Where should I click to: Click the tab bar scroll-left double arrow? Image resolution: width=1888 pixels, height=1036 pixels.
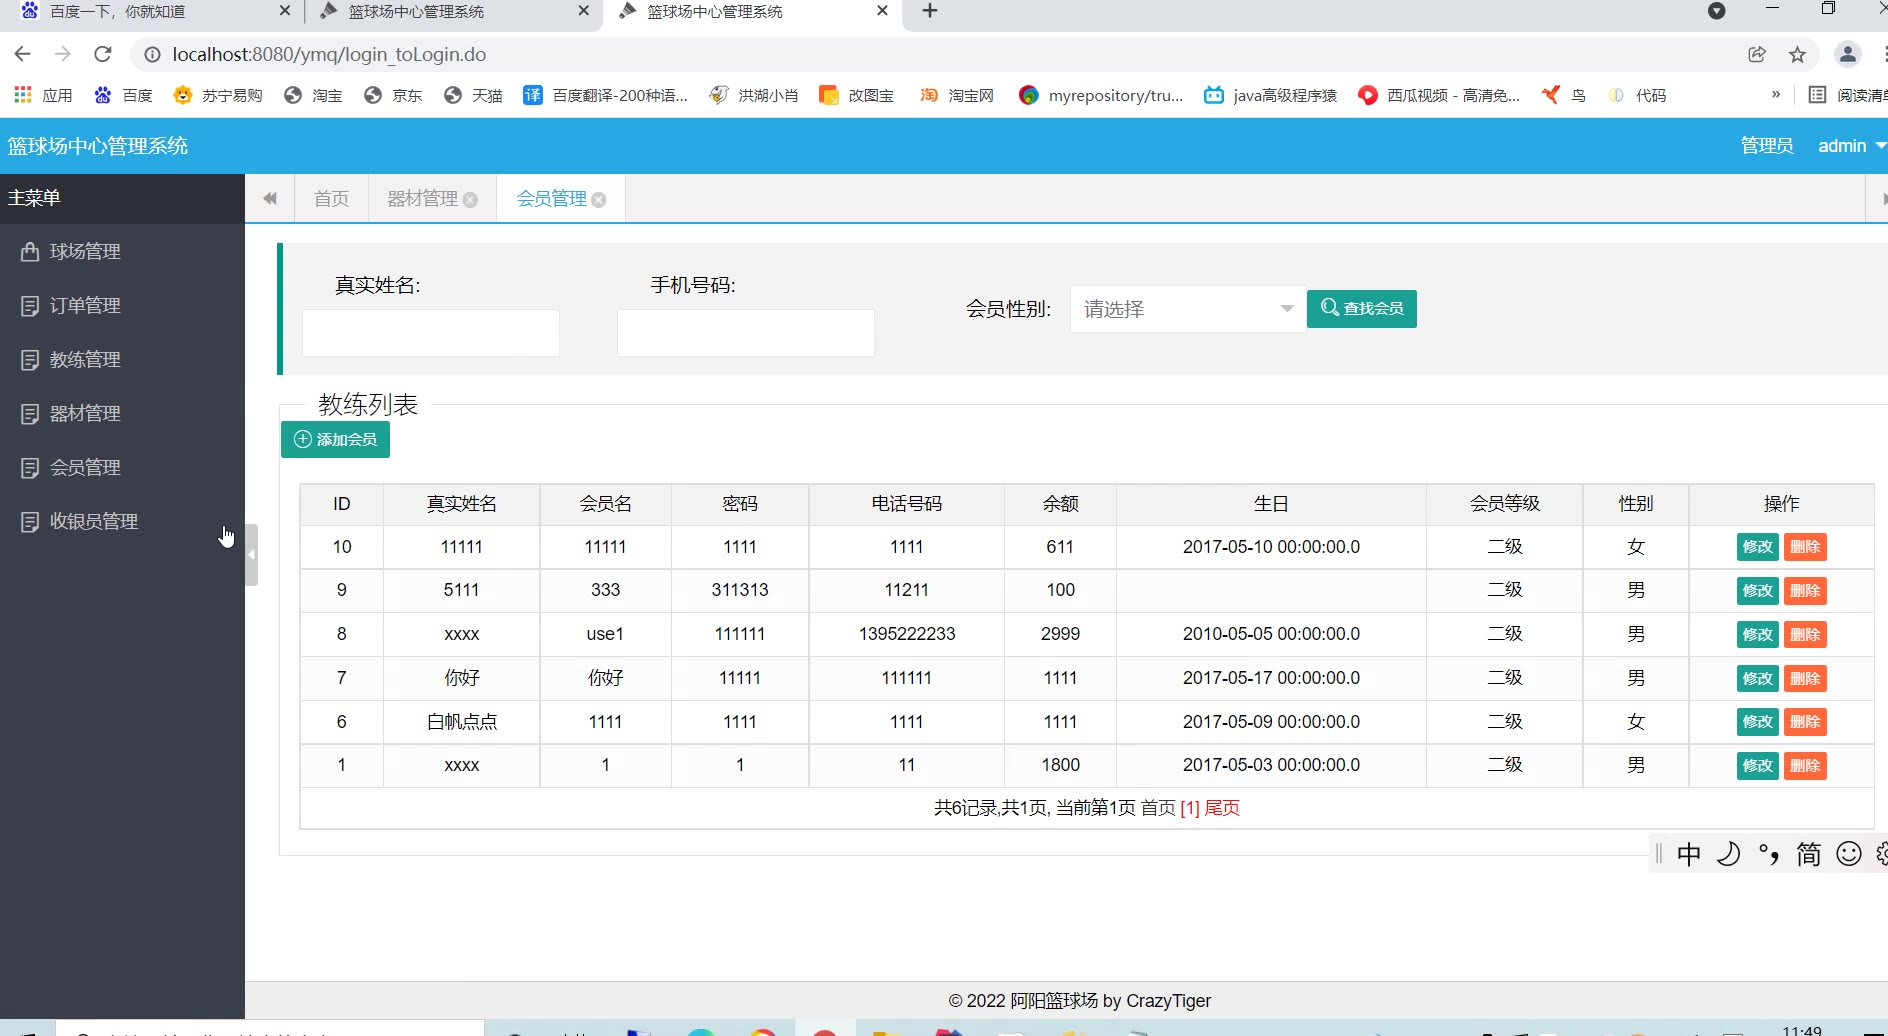pos(270,199)
